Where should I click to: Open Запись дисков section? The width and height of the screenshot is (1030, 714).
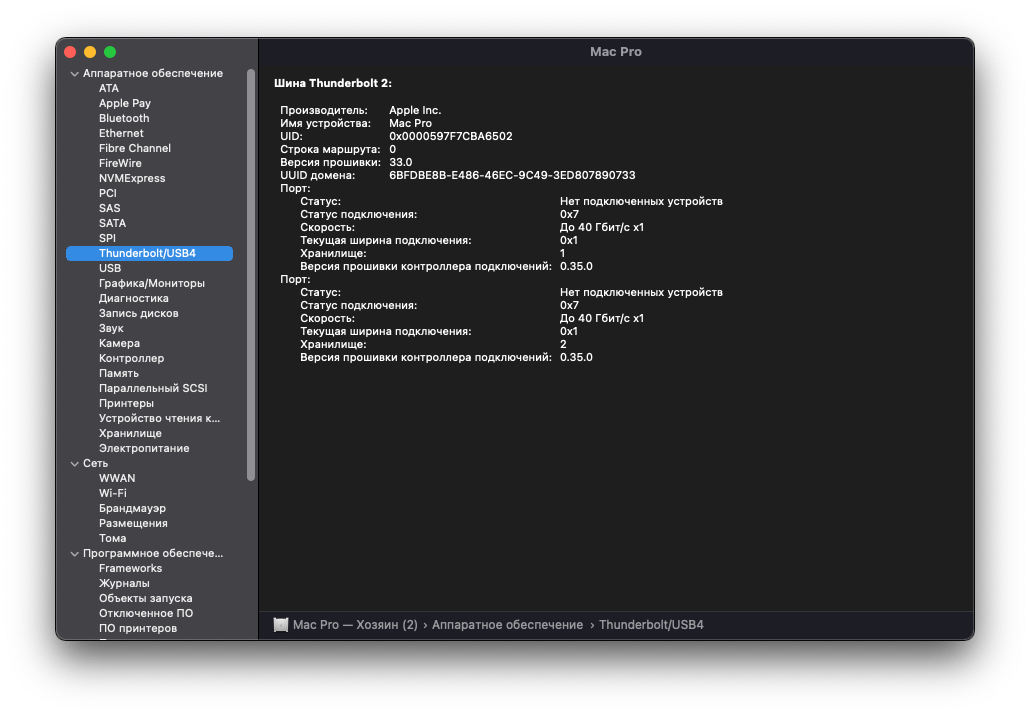click(x=139, y=313)
